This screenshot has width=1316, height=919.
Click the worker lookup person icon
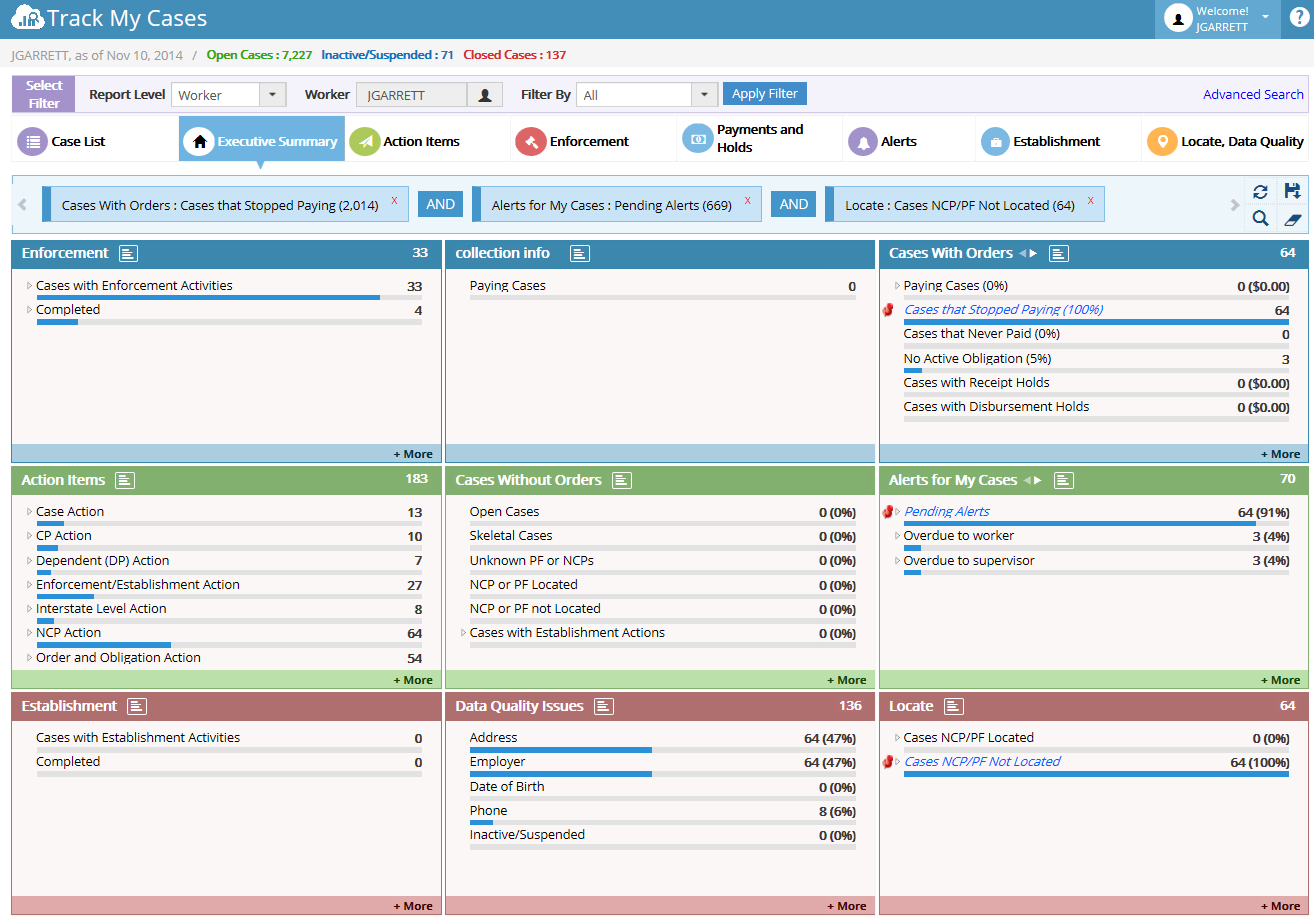[485, 95]
